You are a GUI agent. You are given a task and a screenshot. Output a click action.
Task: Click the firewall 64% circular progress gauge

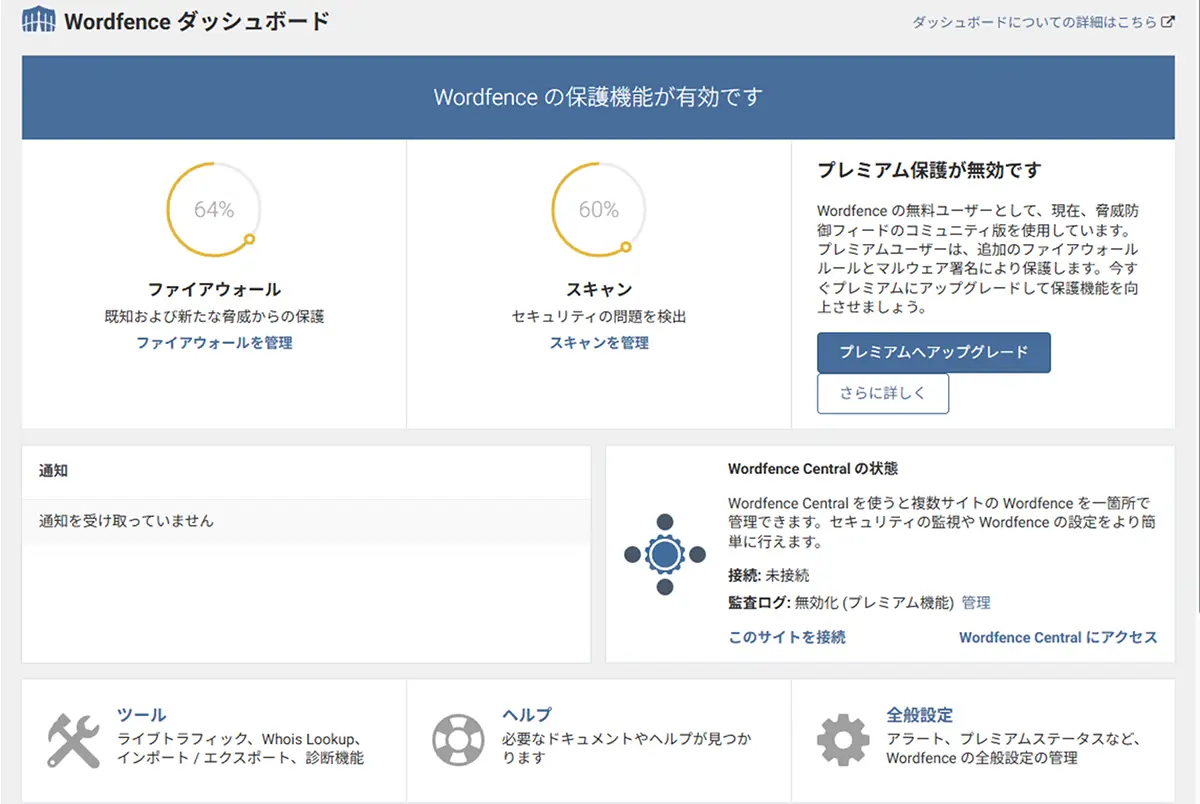point(214,210)
